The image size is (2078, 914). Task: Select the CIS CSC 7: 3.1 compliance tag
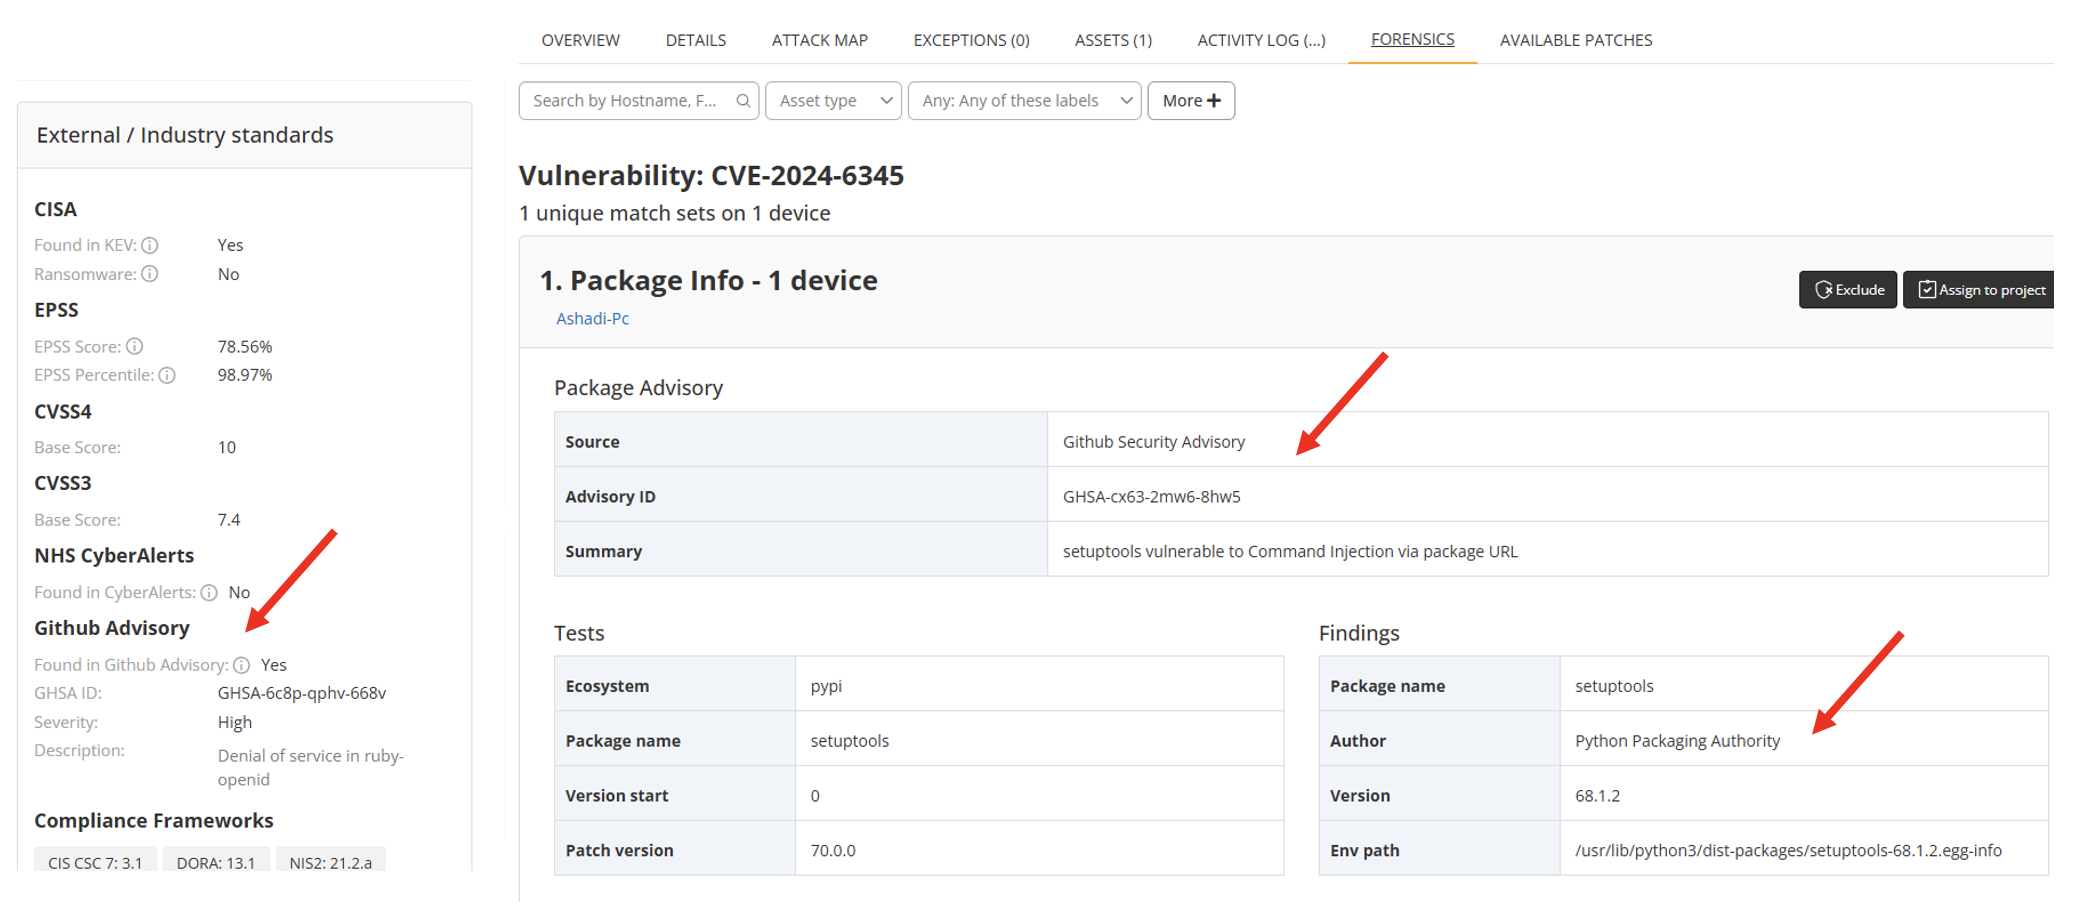(x=95, y=862)
